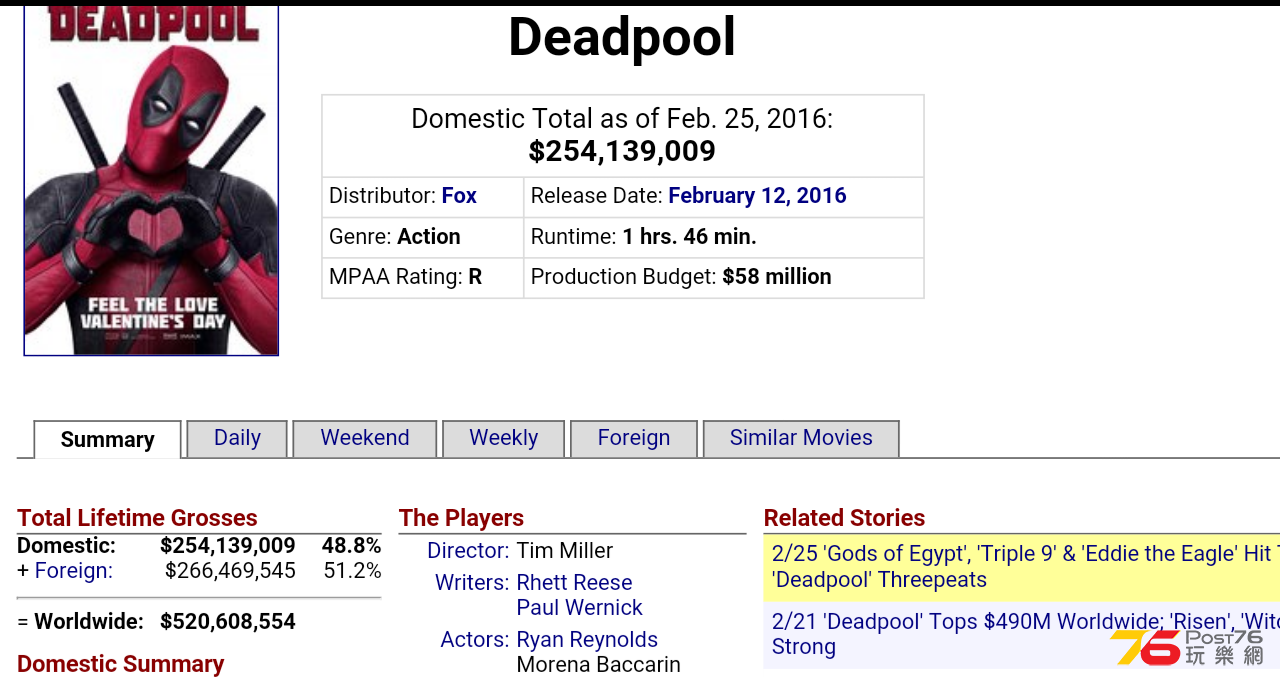Open the Director label link

468,551
